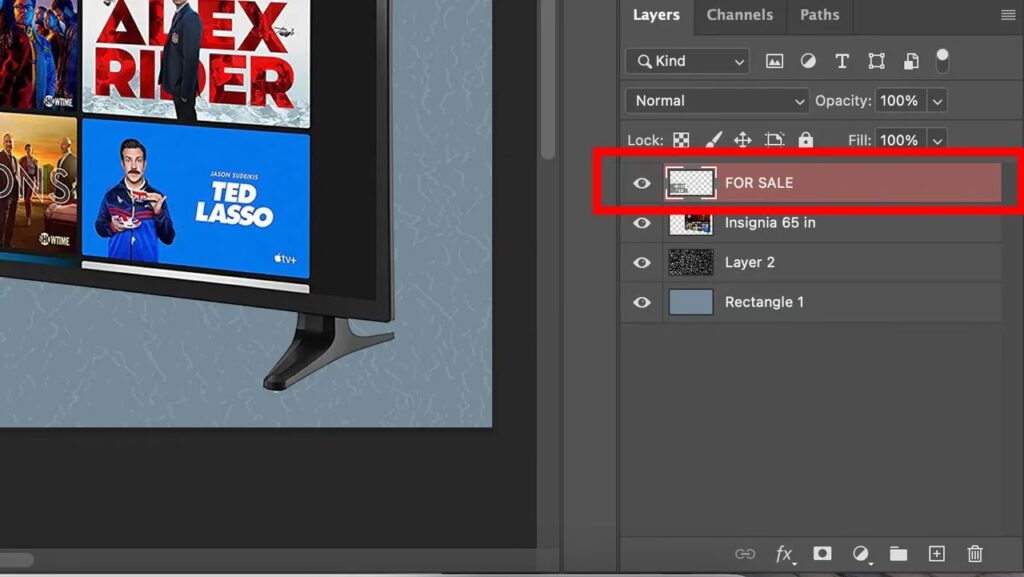Switch to the Channels tab

tap(739, 15)
